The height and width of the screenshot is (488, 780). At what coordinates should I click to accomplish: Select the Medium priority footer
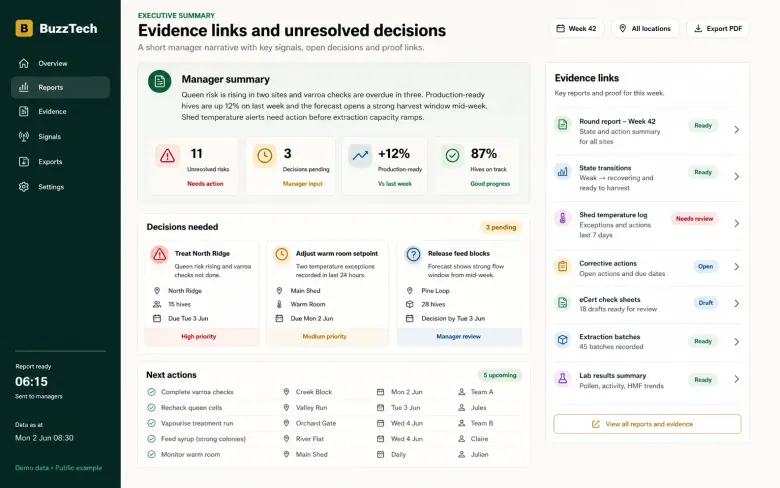pos(327,336)
